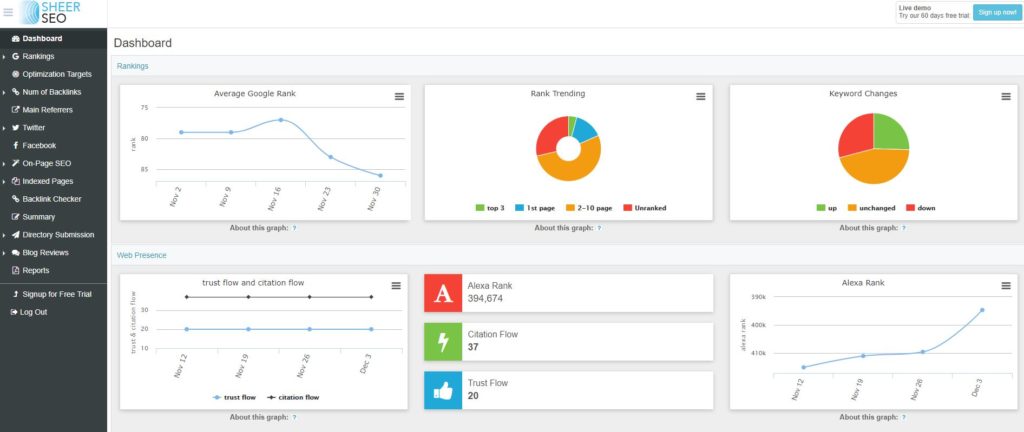Click the Optimization Targets target icon
The image size is (1024, 432).
click(16, 74)
